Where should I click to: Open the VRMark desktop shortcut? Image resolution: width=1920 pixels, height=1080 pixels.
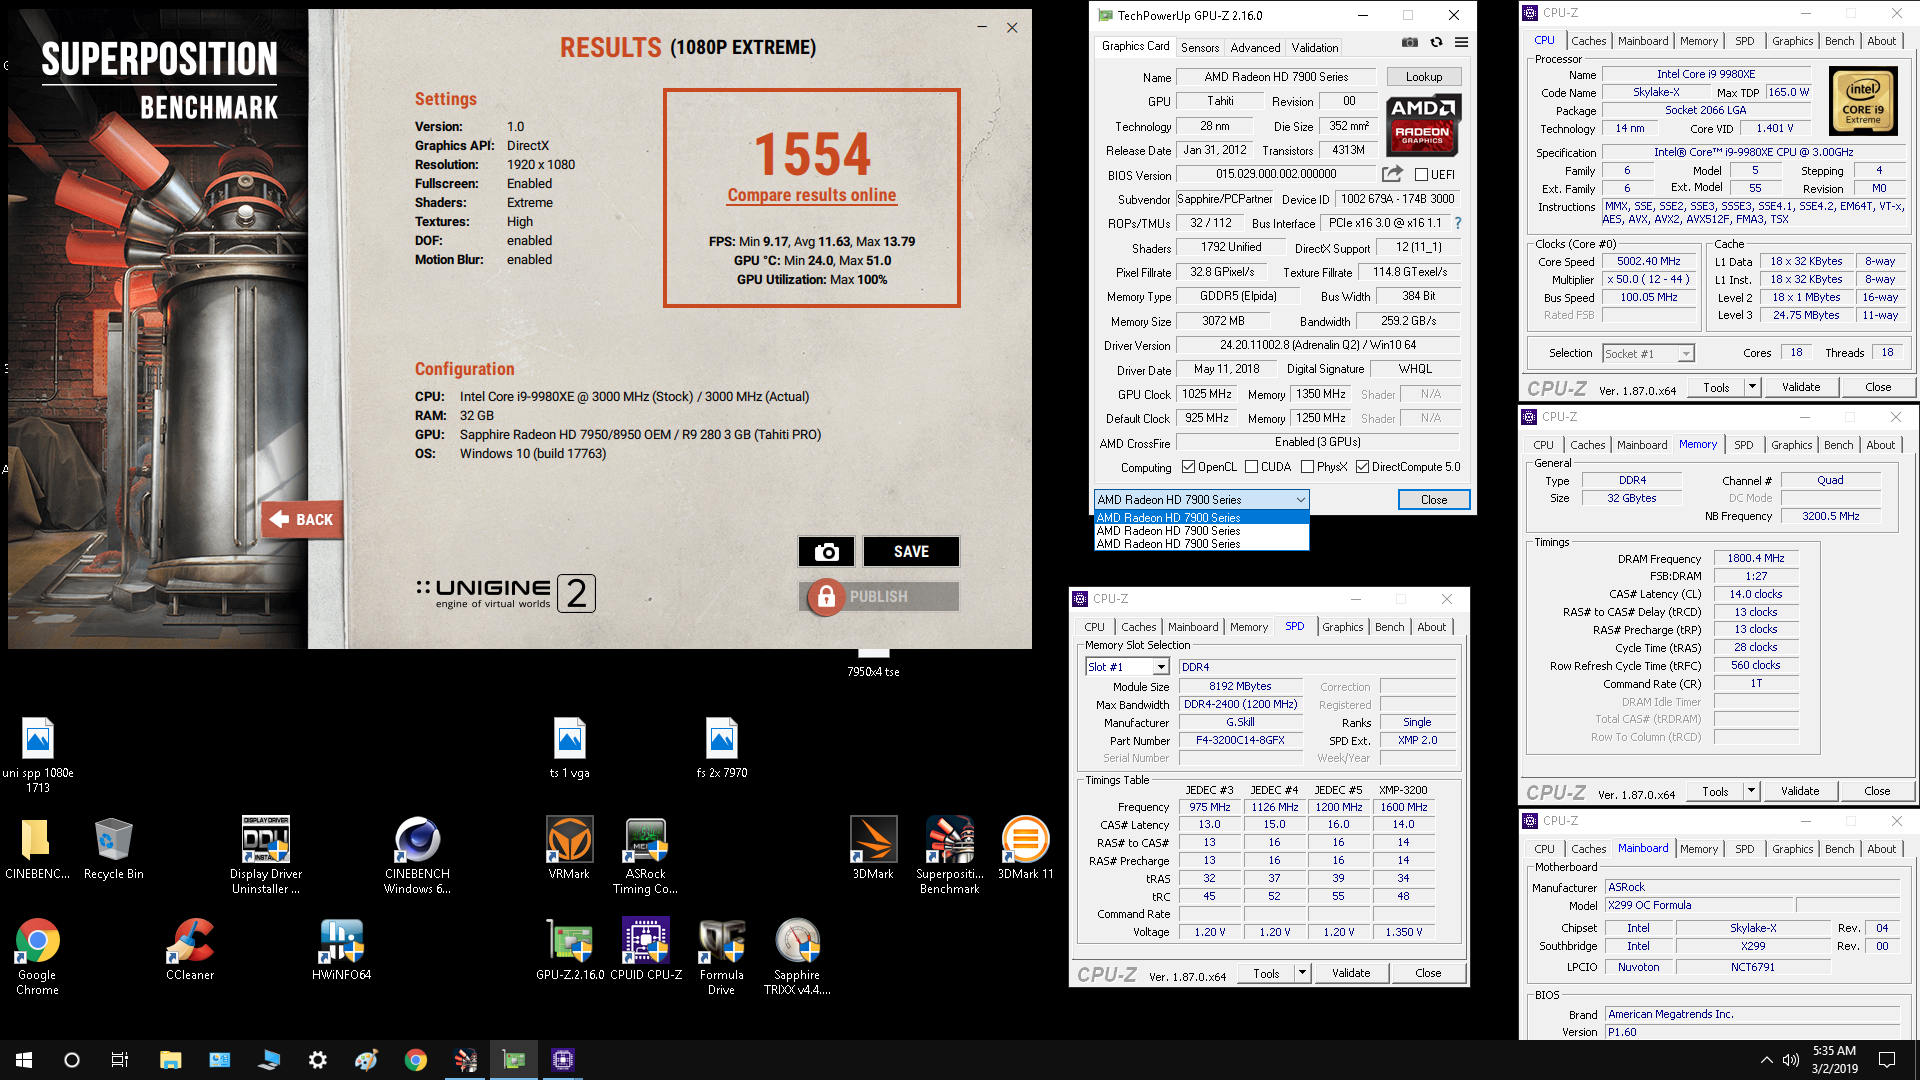click(x=569, y=848)
